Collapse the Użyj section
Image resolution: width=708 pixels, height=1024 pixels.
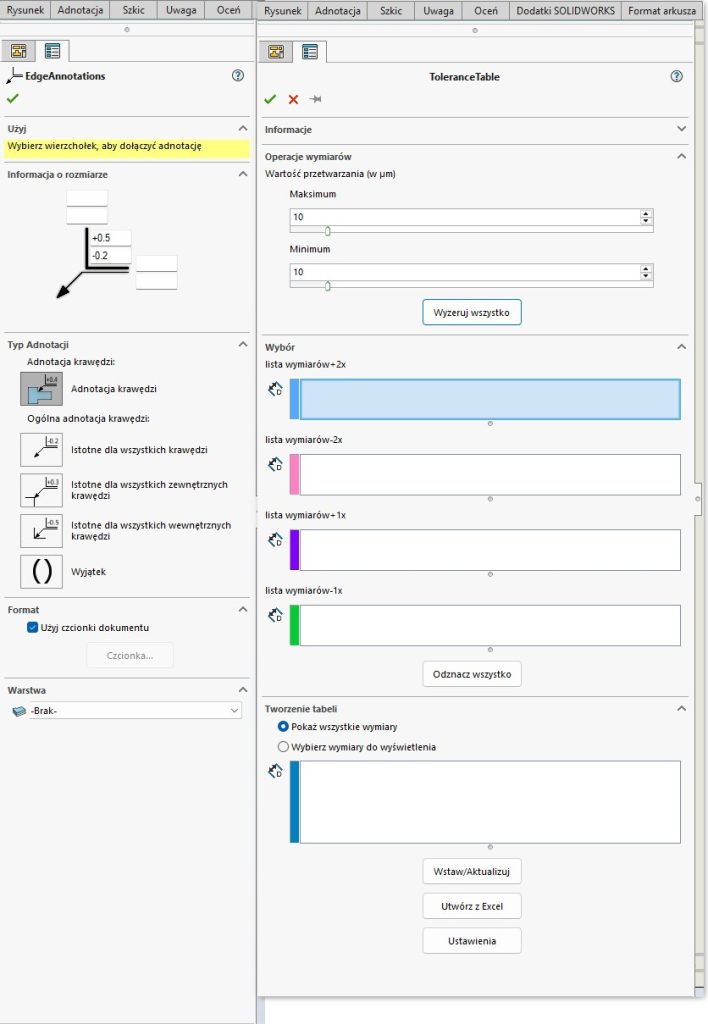(x=243, y=129)
